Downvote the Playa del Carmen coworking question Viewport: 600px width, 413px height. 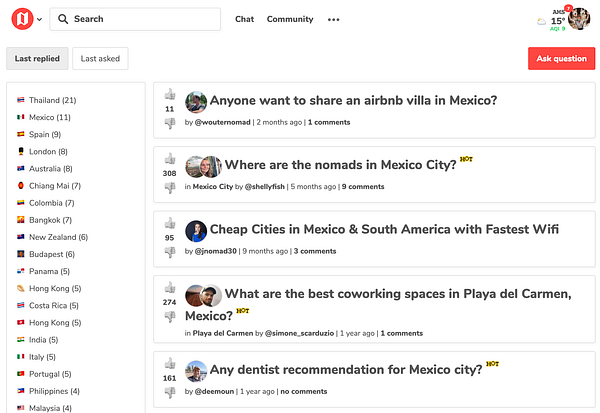tap(170, 316)
